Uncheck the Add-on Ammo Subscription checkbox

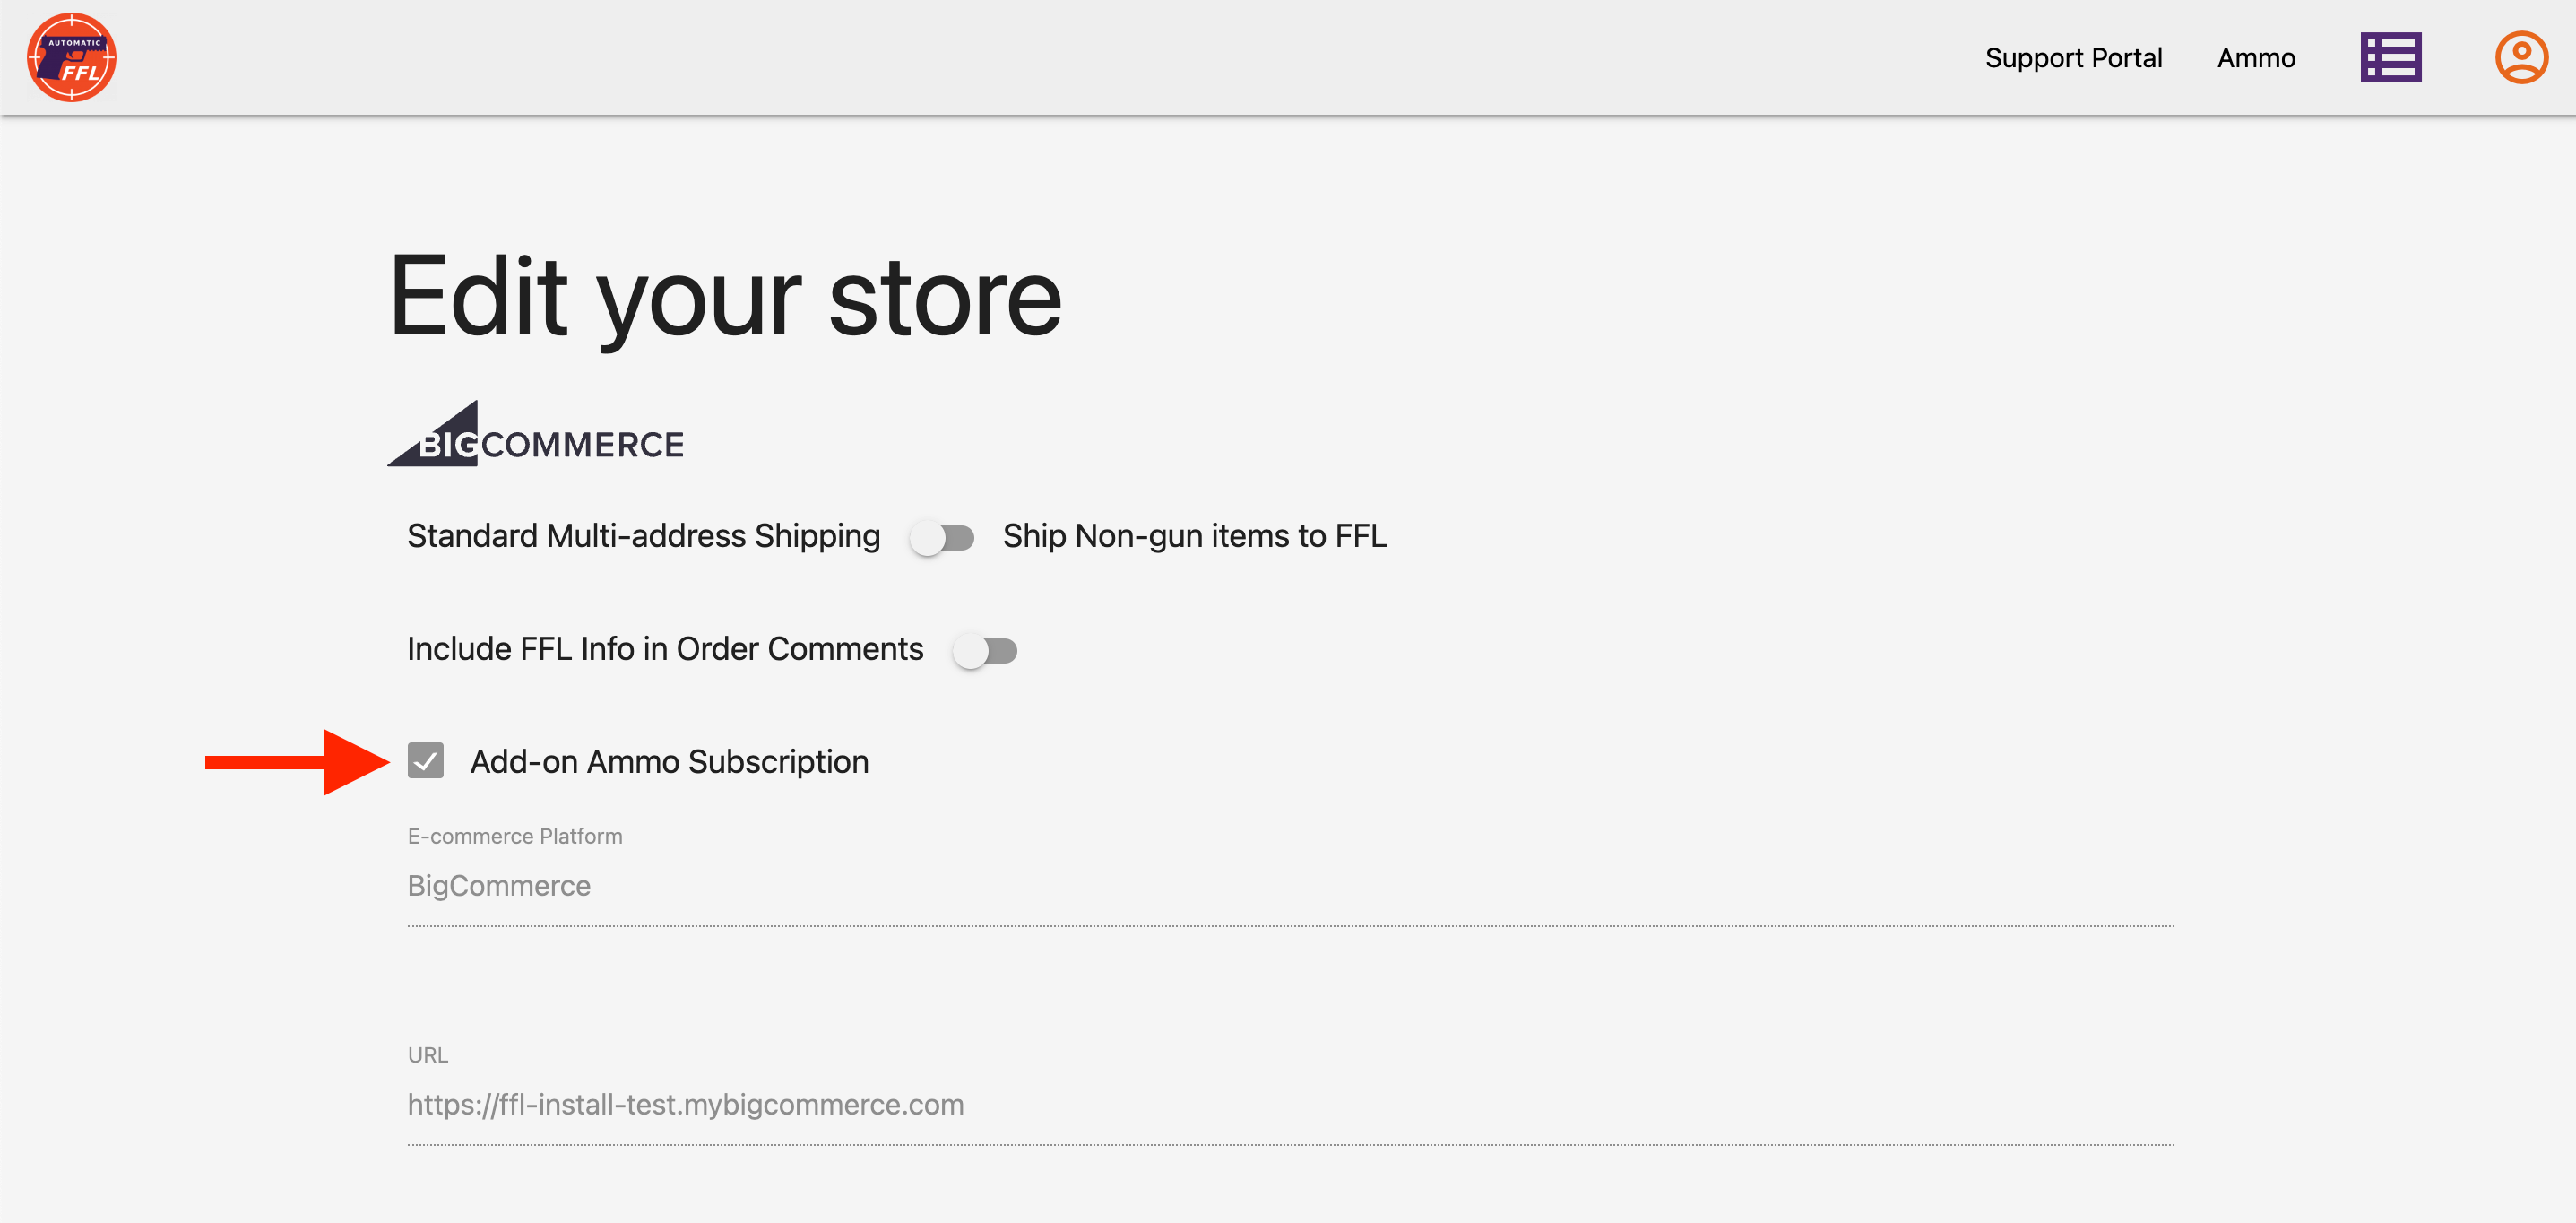coord(426,761)
